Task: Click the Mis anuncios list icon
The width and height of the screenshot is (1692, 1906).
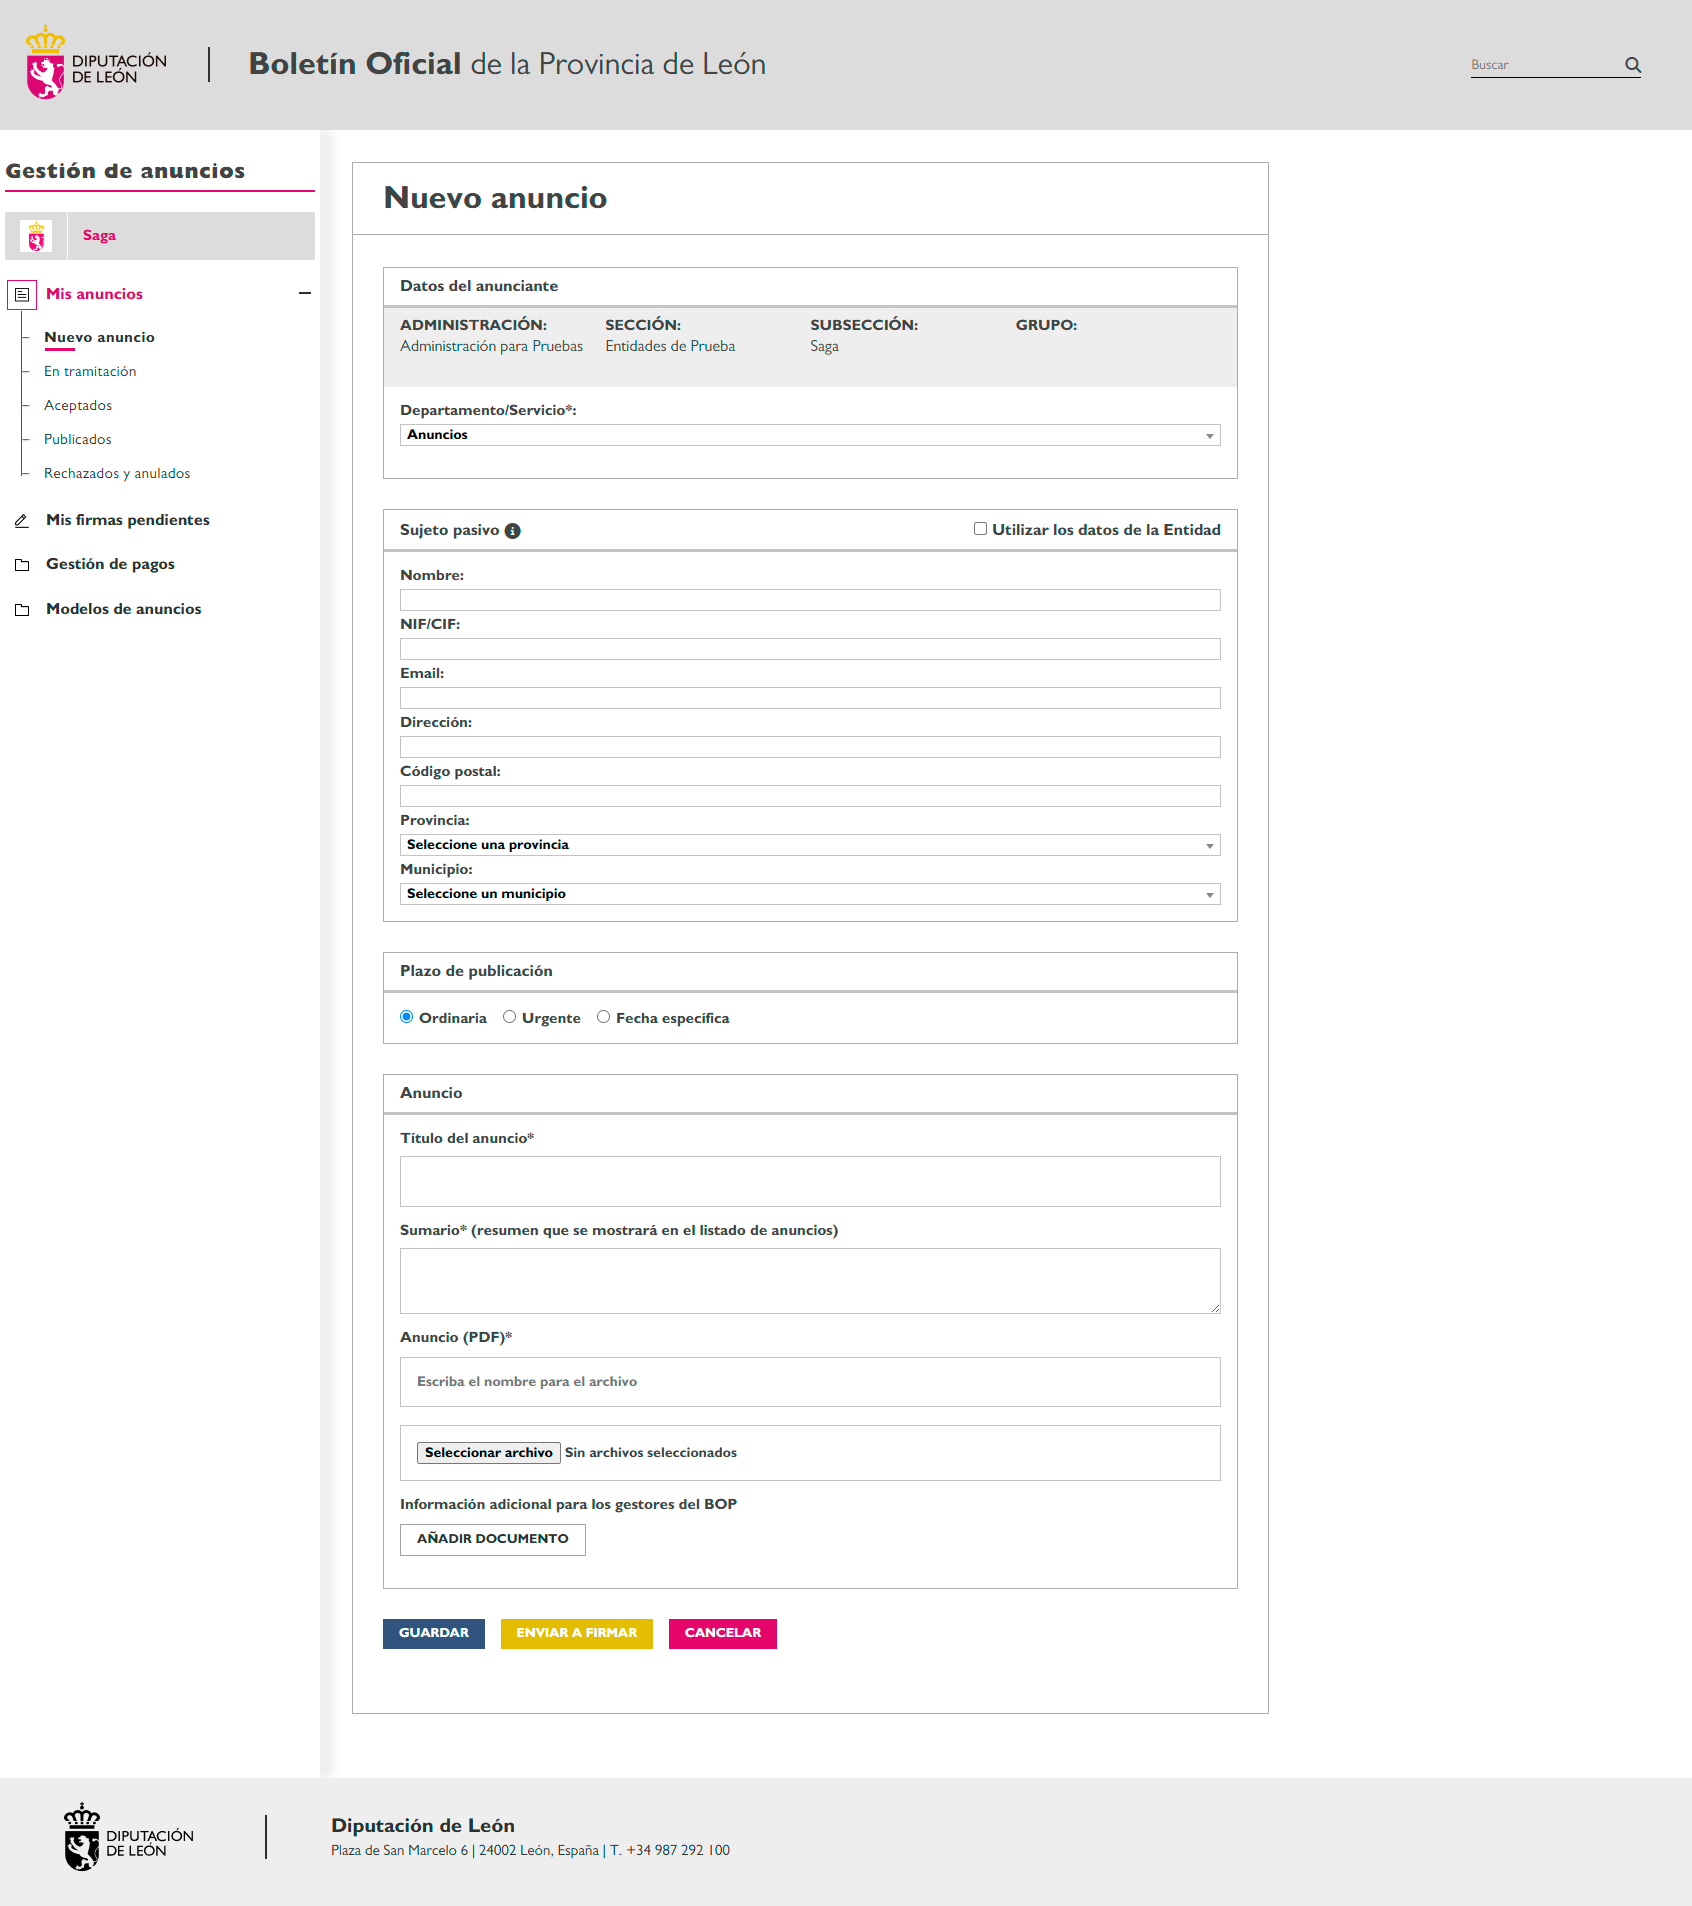Action: [22, 295]
